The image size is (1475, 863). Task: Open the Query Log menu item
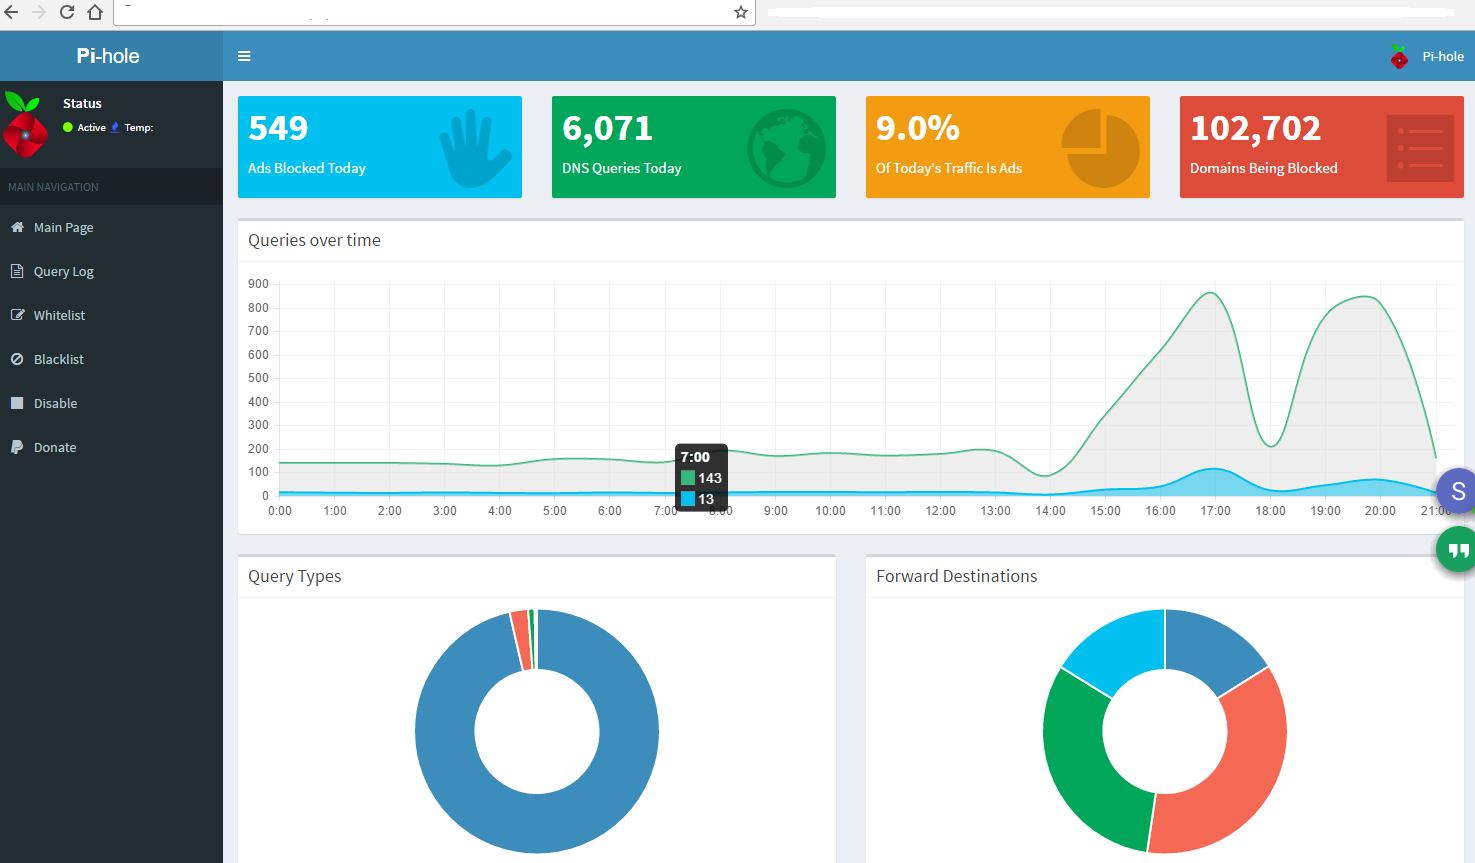(x=63, y=271)
